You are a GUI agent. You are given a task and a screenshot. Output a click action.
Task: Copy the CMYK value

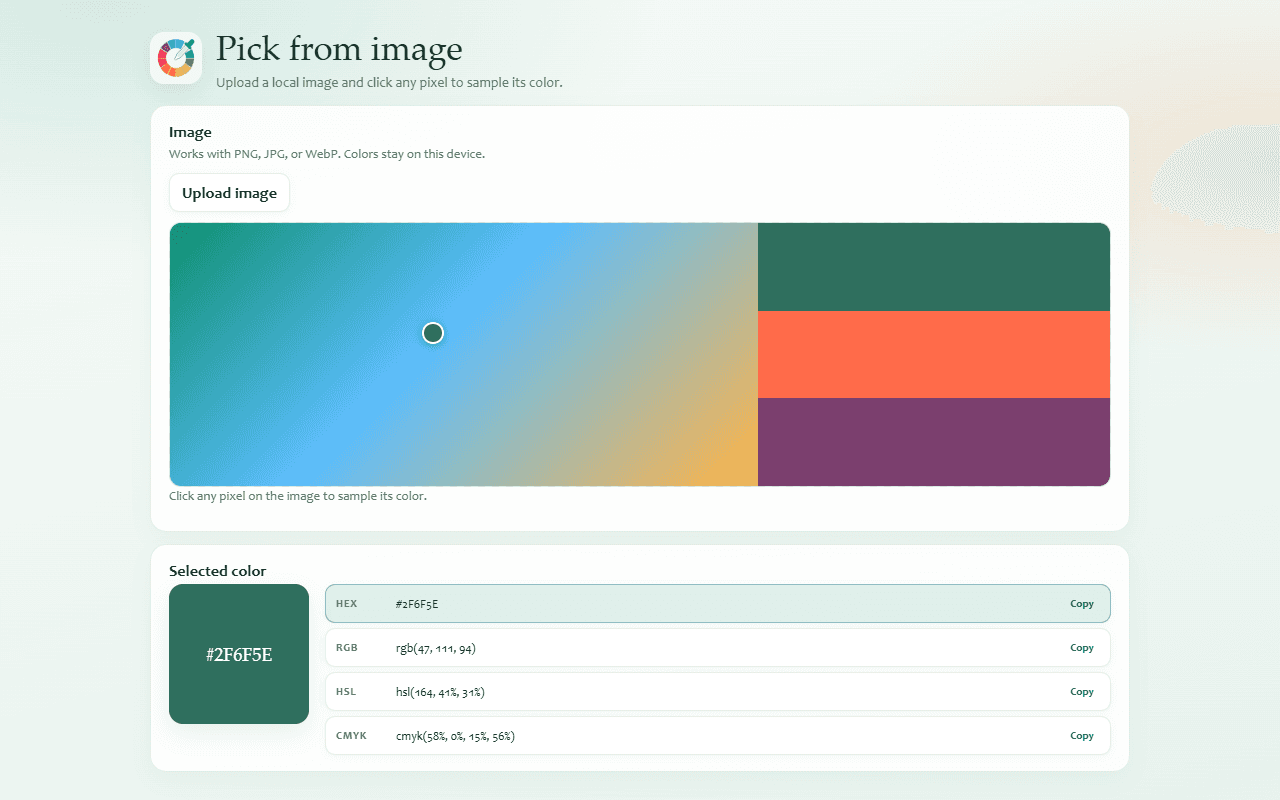(1082, 736)
